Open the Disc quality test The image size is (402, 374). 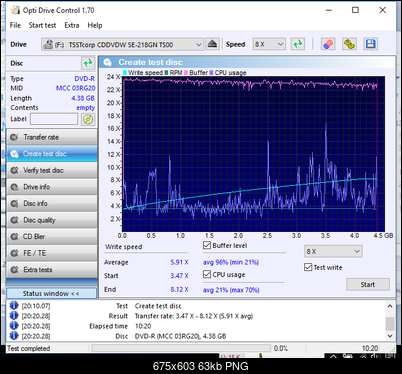tap(52, 220)
